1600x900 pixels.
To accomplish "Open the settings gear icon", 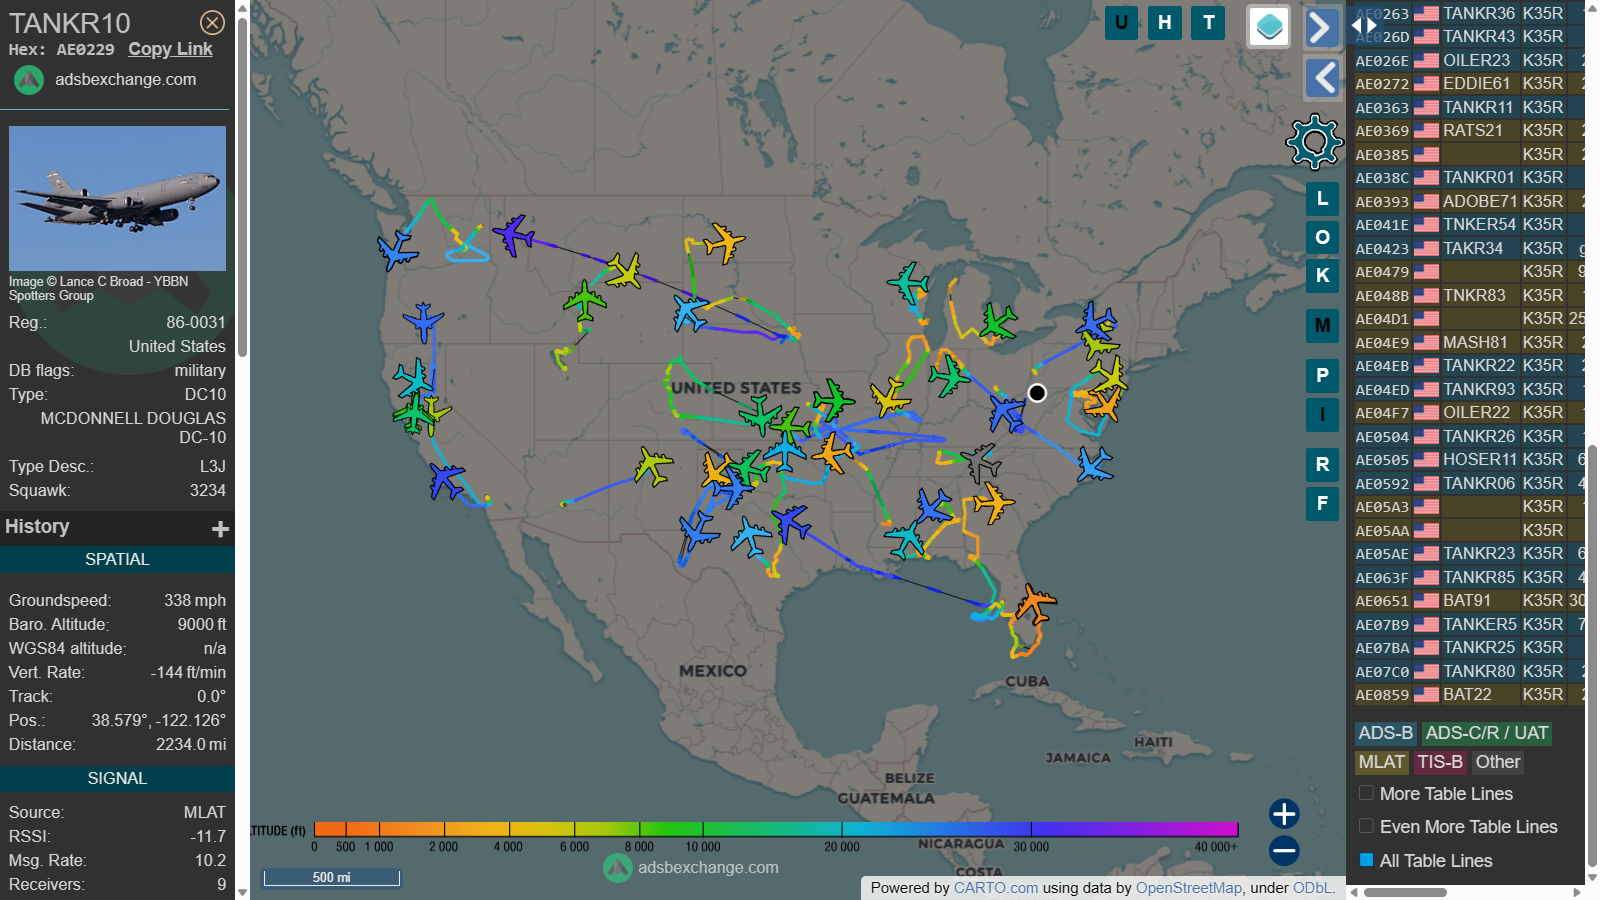I will [x=1314, y=141].
